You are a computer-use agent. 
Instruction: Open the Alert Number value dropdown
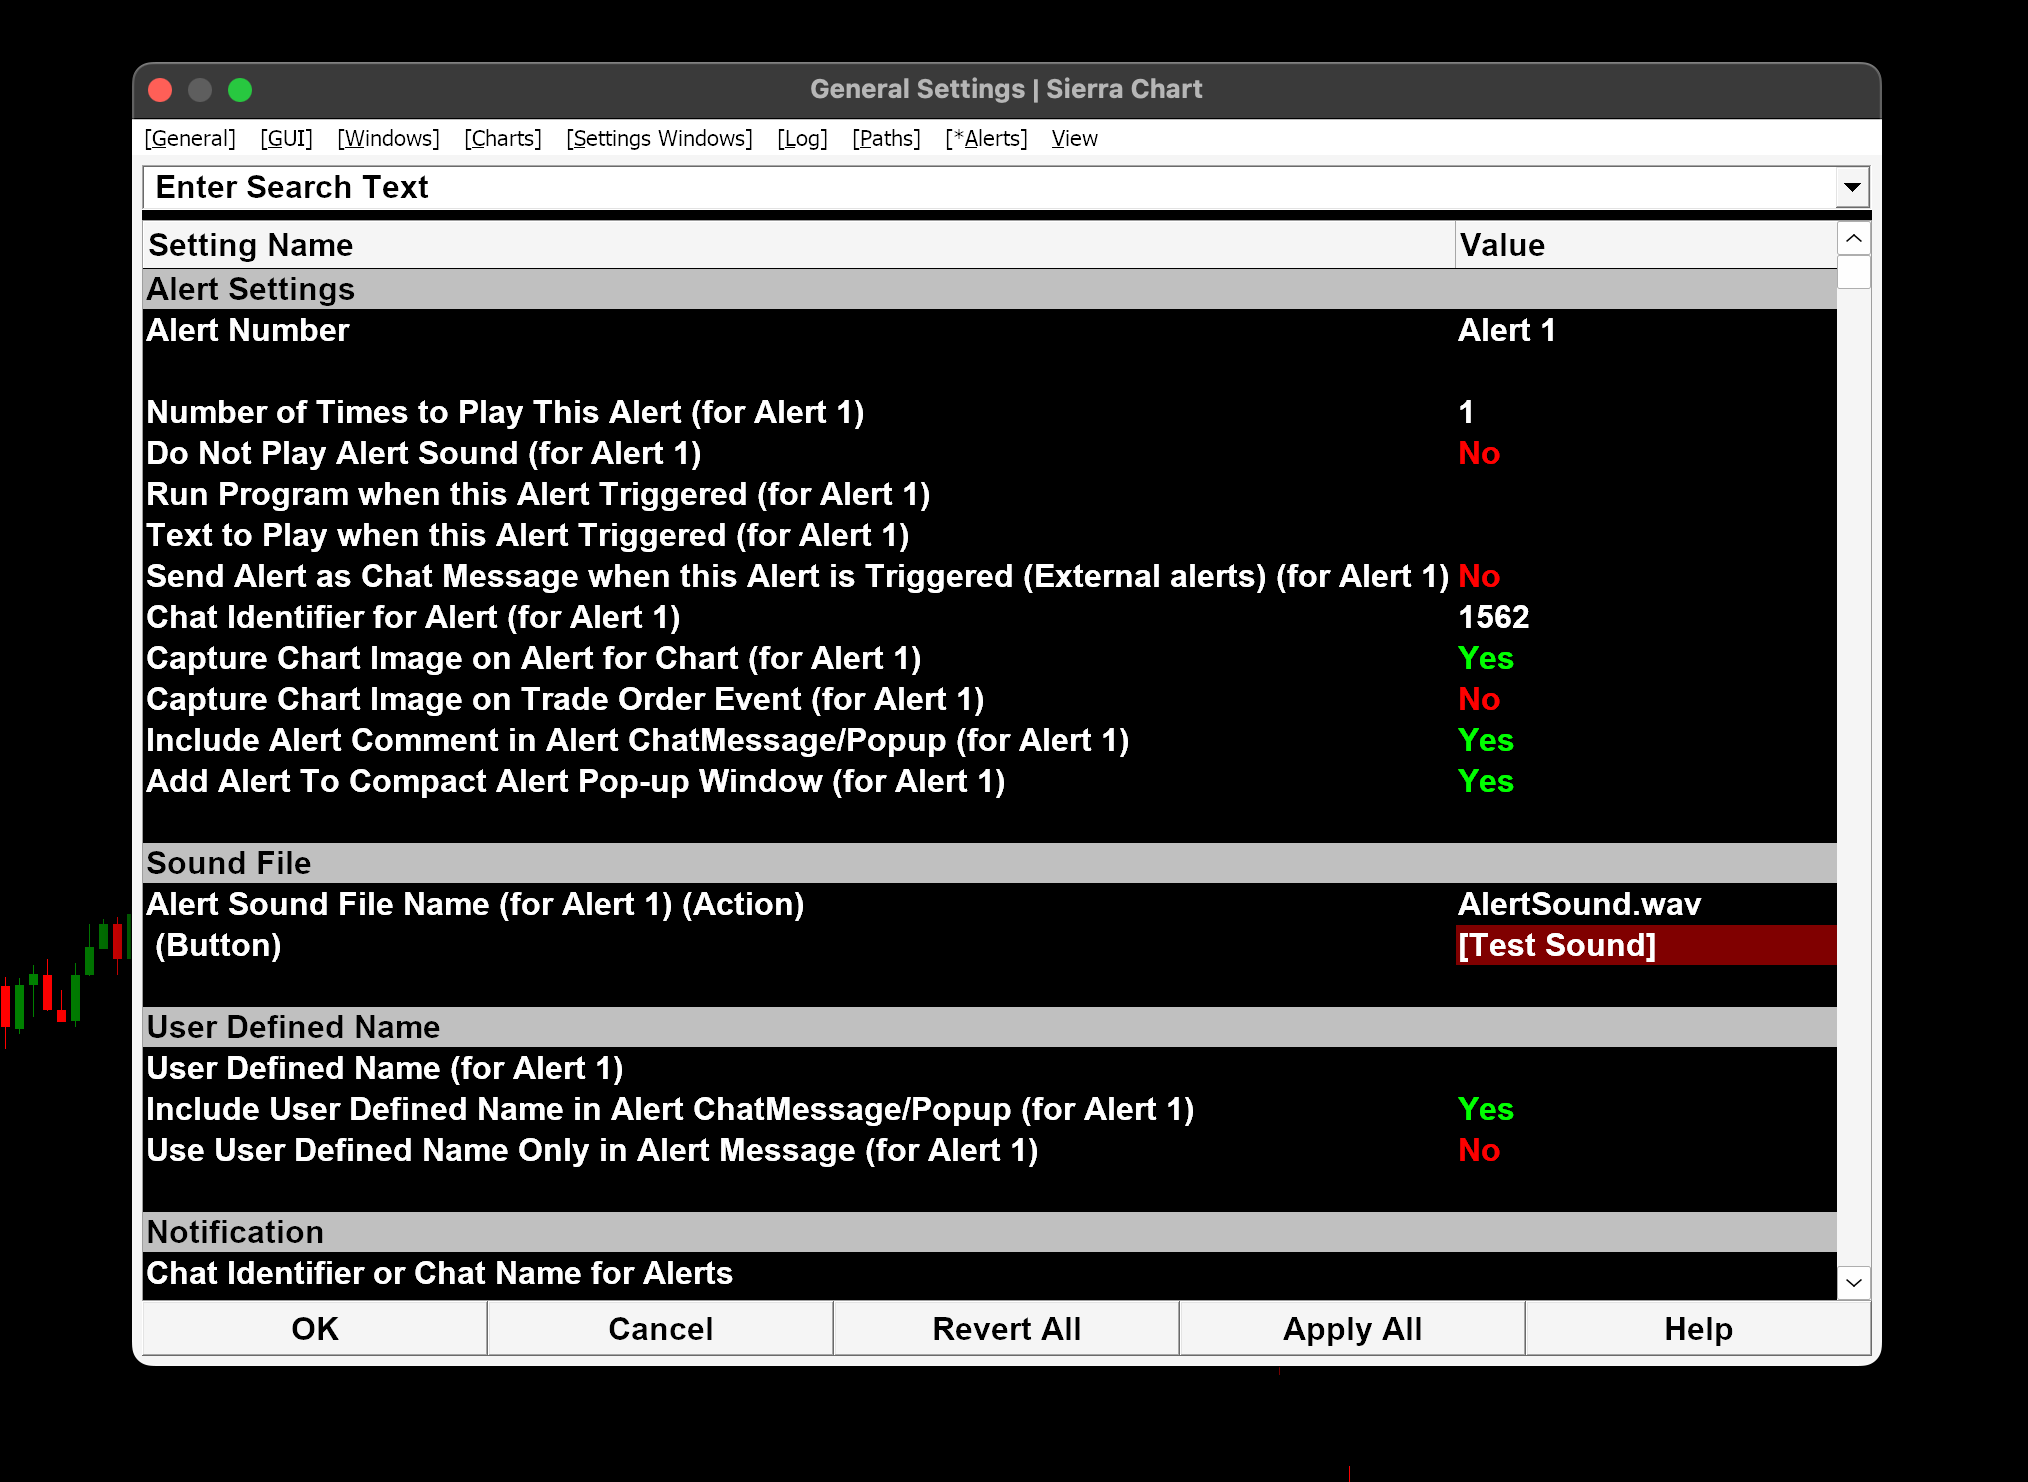pyautogui.click(x=1506, y=330)
